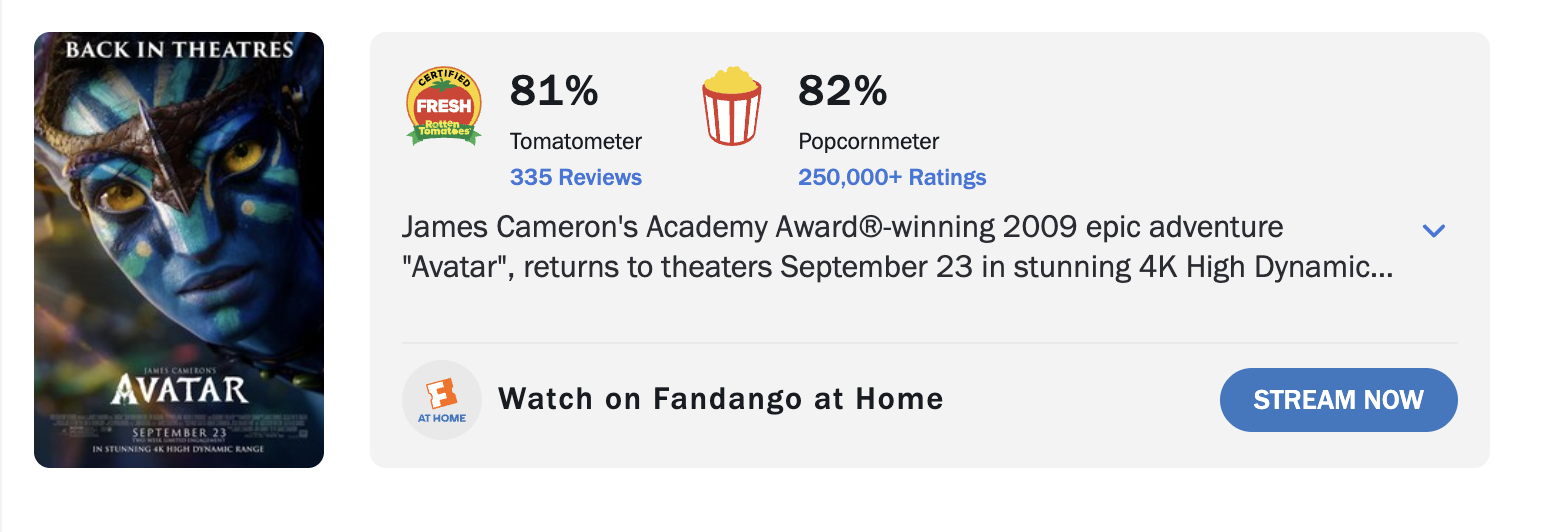The width and height of the screenshot is (1568, 532).
Task: Click the Fandango at Home logo
Action: pyautogui.click(x=442, y=400)
